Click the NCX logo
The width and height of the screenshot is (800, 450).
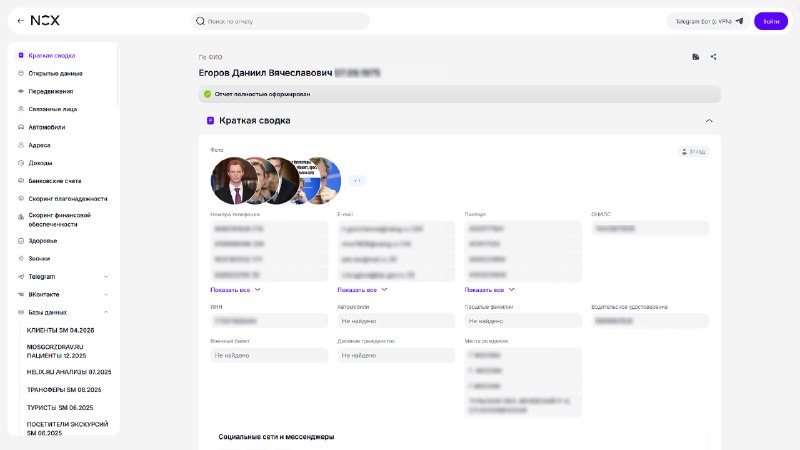[45, 20]
